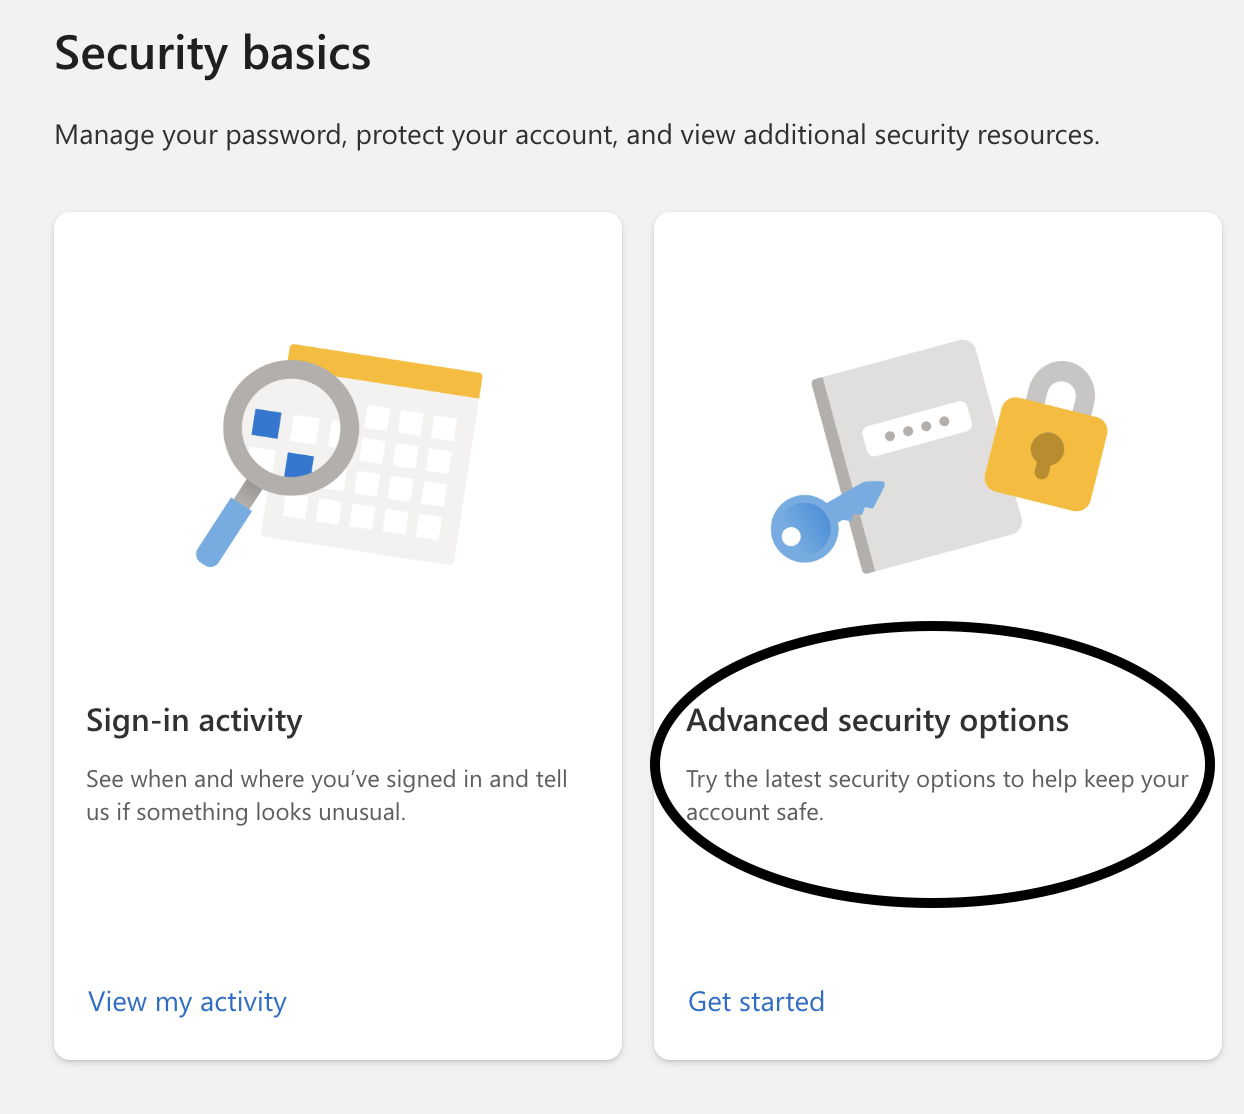Click the magnifying glass illustration icon

click(290, 427)
